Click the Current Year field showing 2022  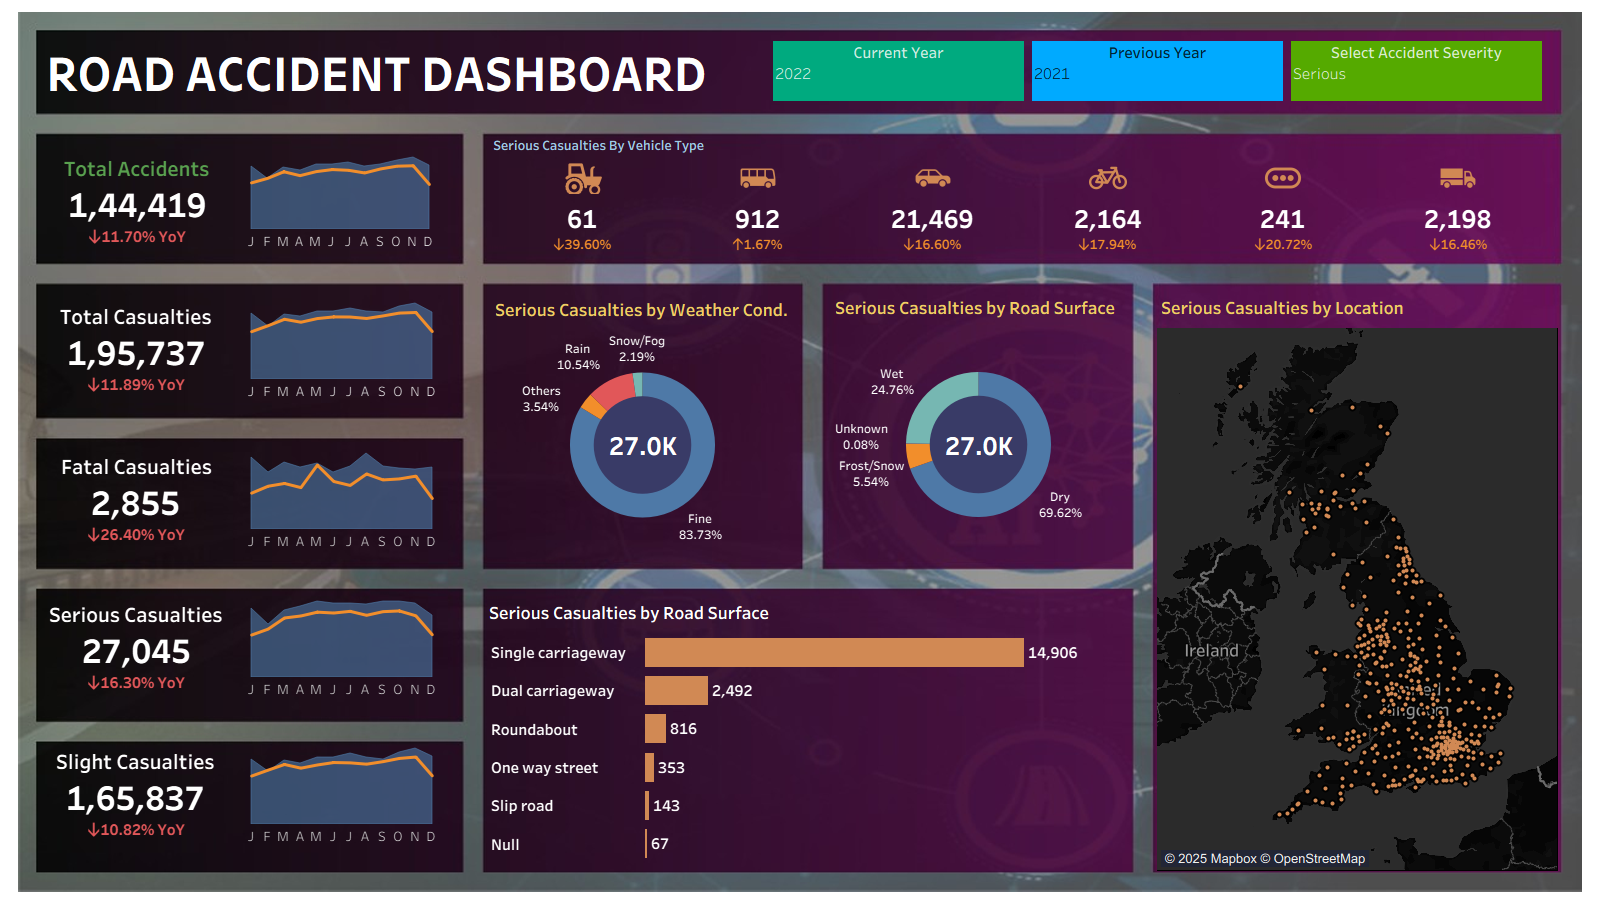898,71
